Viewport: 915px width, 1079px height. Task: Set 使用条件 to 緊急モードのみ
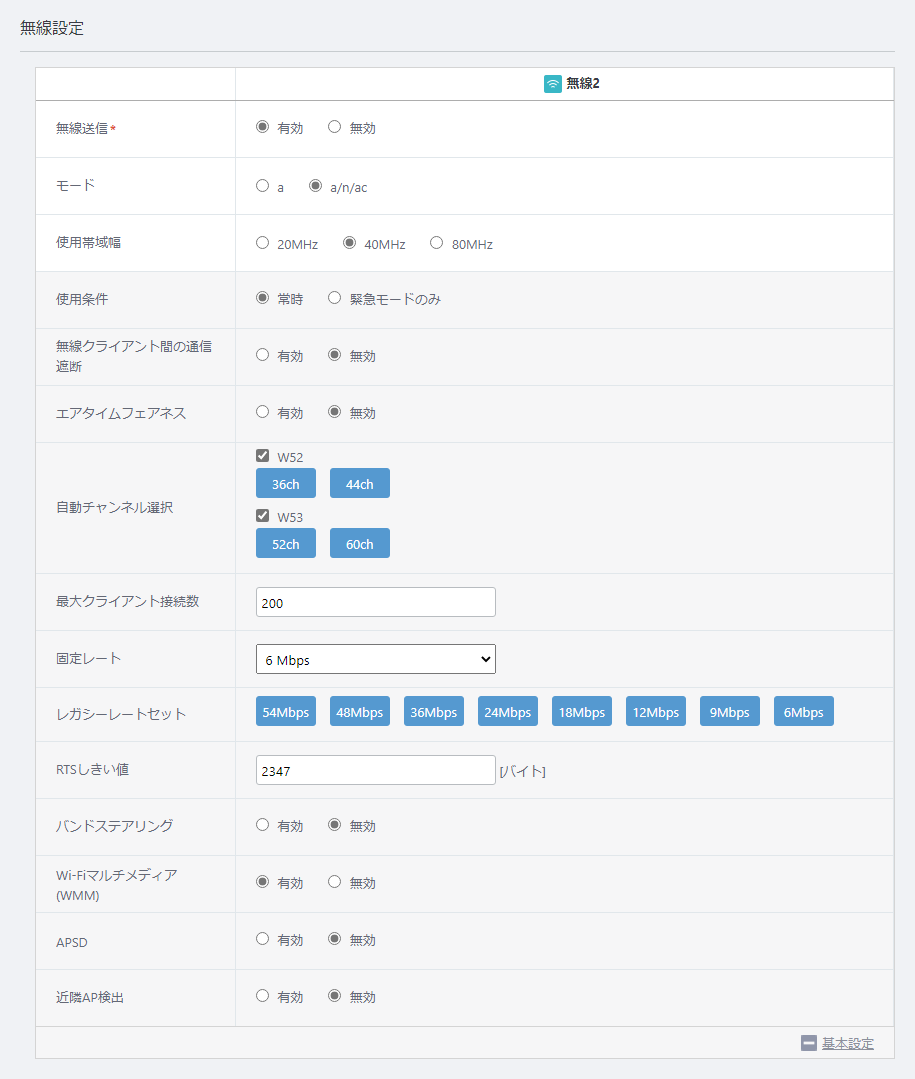334,298
